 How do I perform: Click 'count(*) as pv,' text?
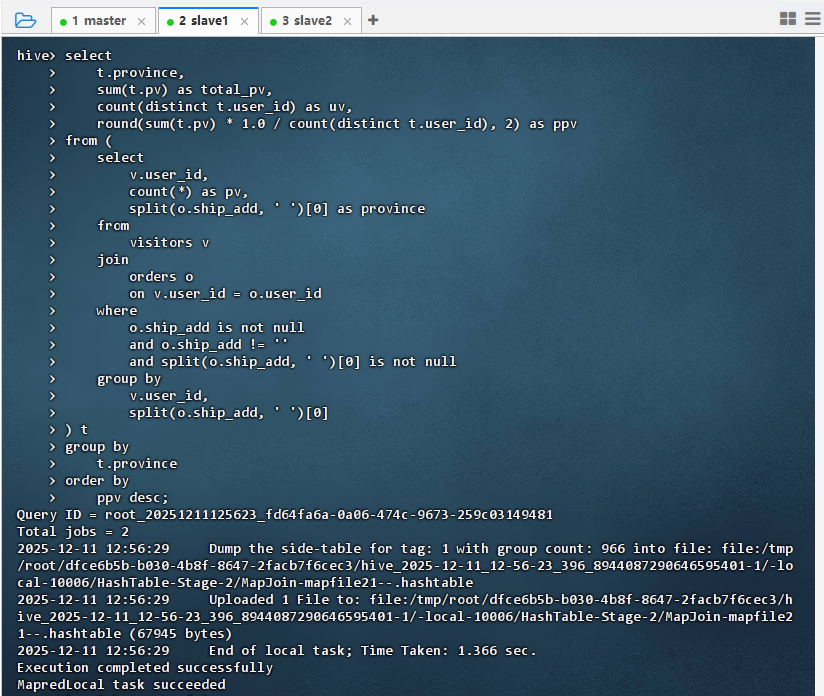(189, 192)
